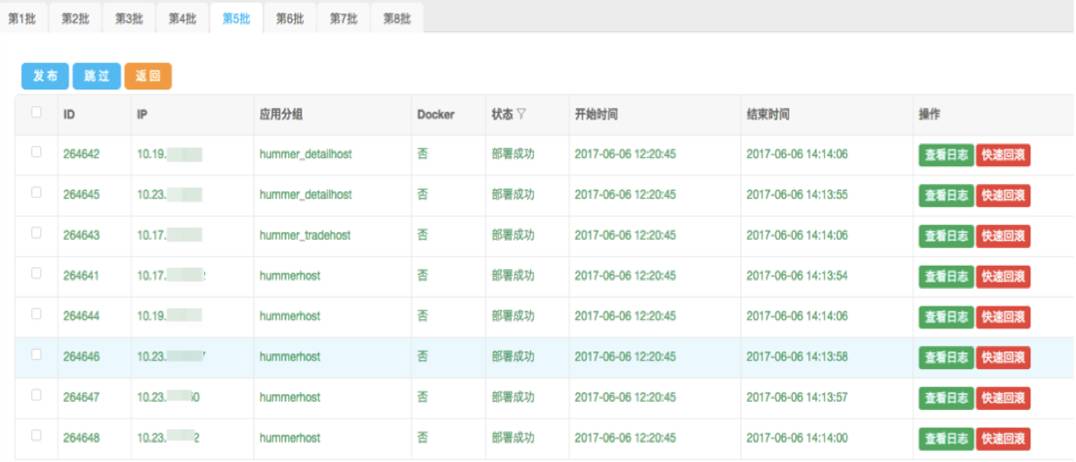Click end time 2017-06-06 14:13:58
Image resolution: width=1076 pixels, height=462 pixels.
[x=797, y=357]
